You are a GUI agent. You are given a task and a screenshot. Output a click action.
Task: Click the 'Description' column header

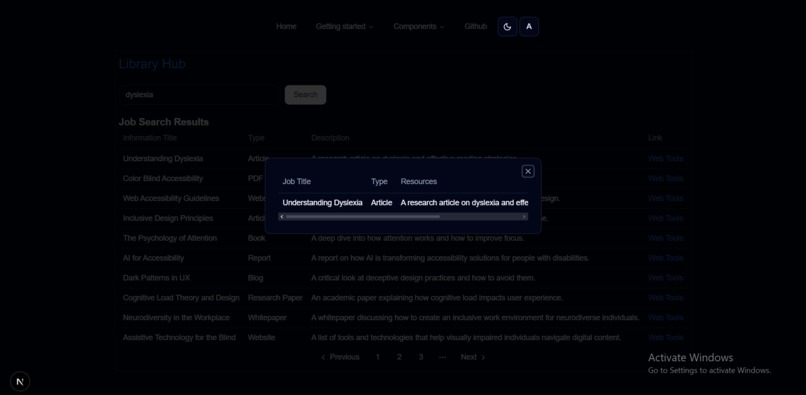point(330,138)
